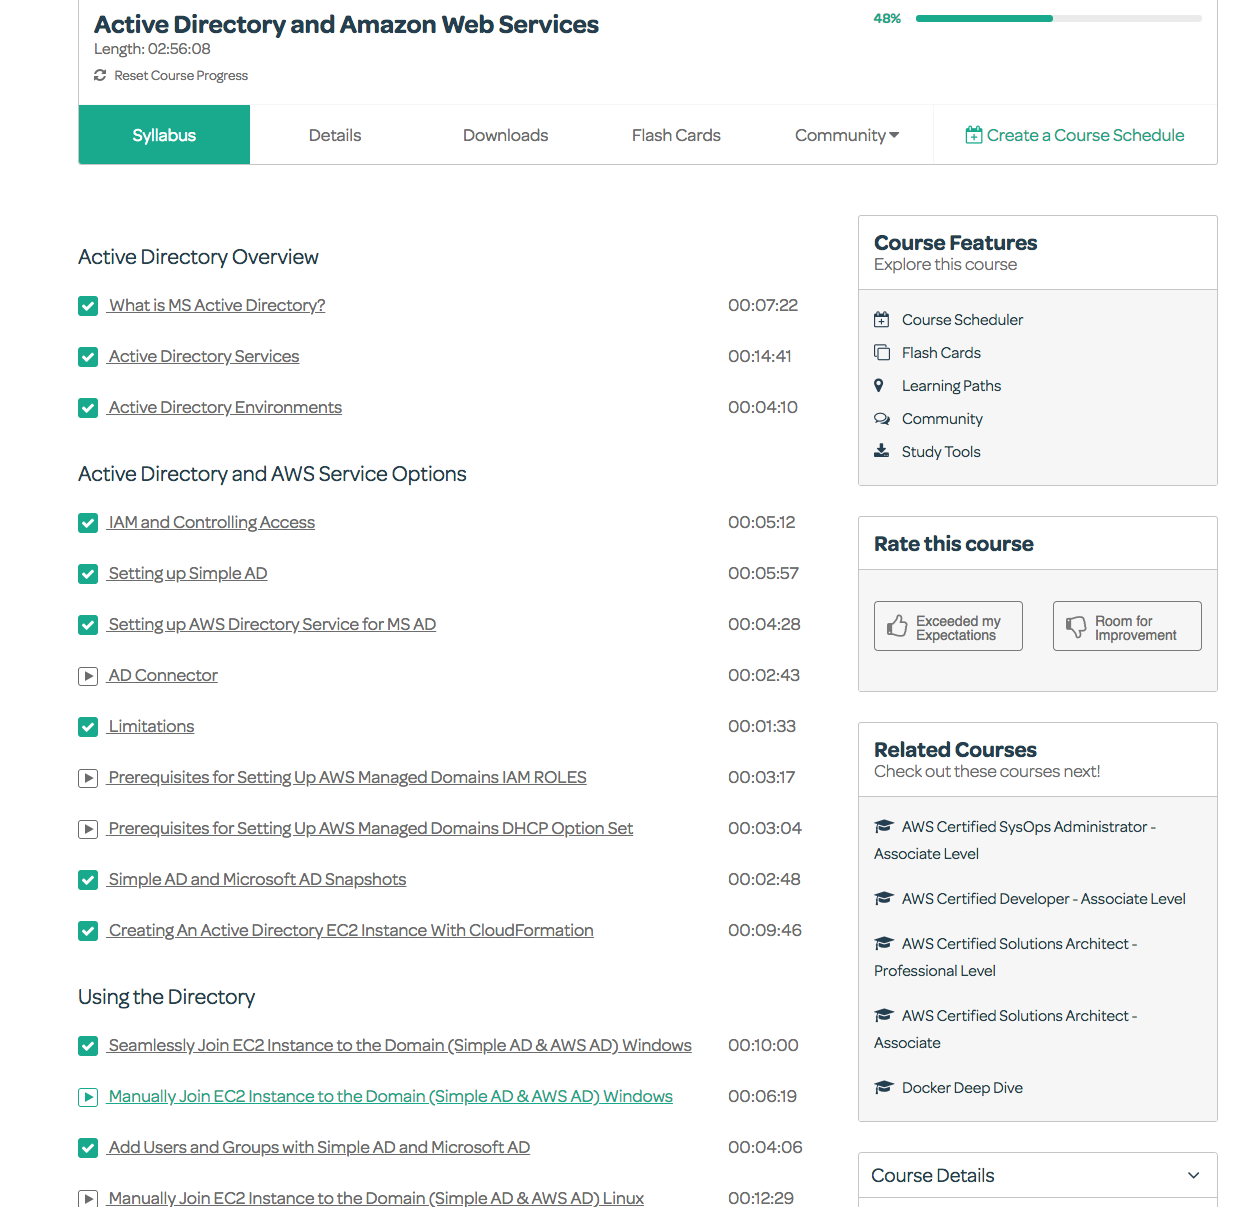Open Active Directory Services lesson link

[x=204, y=356]
